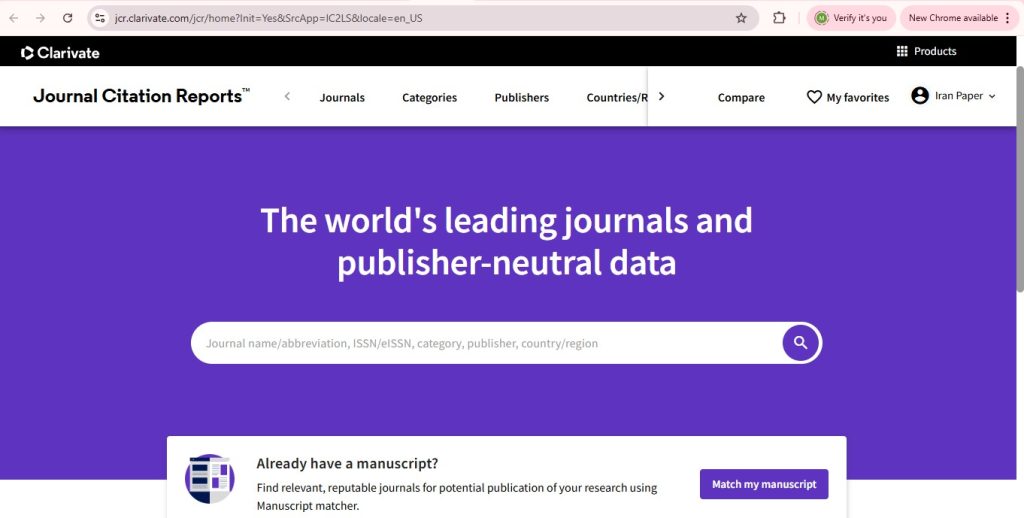Open the Publishers tab

tap(522, 97)
